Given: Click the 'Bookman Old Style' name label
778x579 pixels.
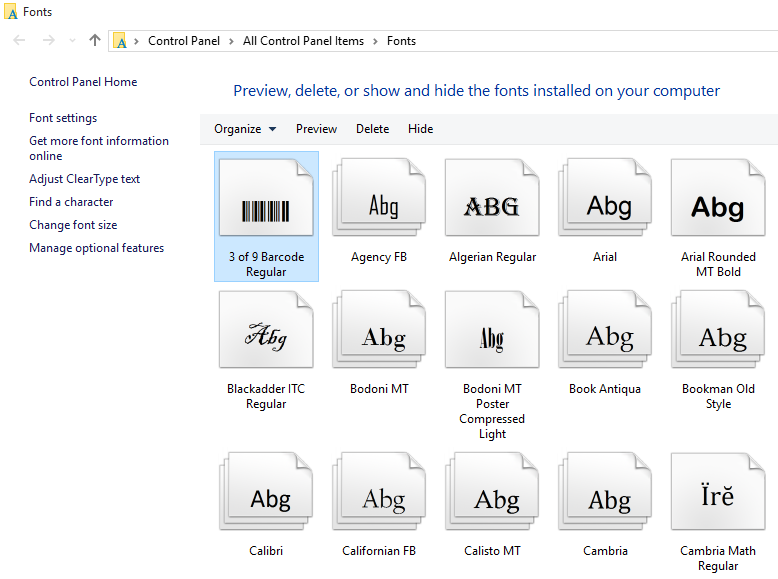Looking at the screenshot, I should pos(718,396).
